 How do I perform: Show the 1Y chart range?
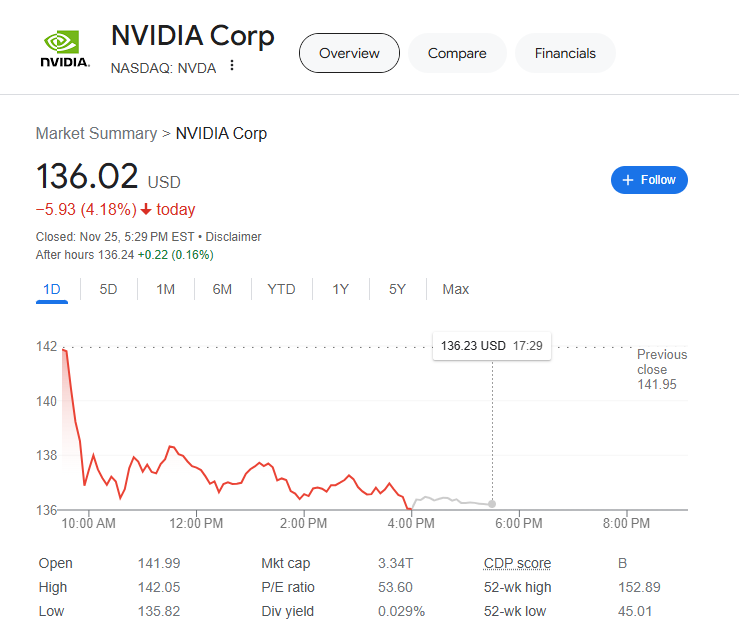(x=341, y=289)
